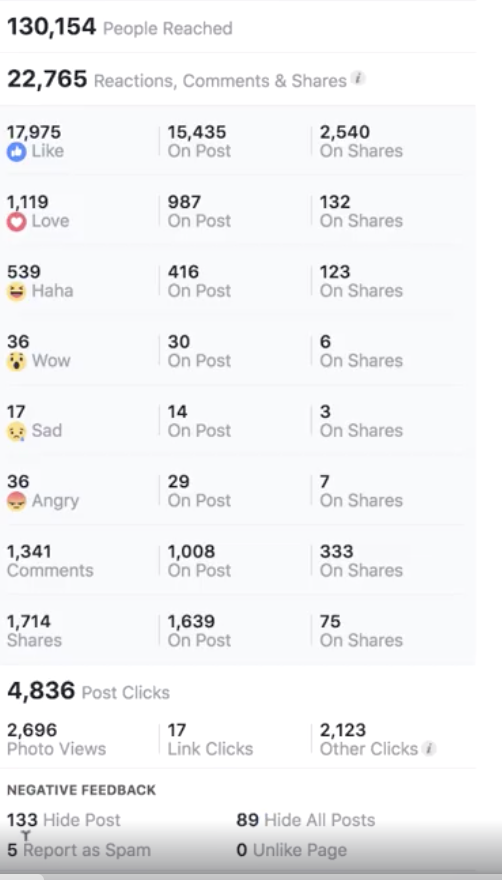The width and height of the screenshot is (502, 880).
Task: Click the 2,540 On Shares likes value
Action: click(x=361, y=141)
